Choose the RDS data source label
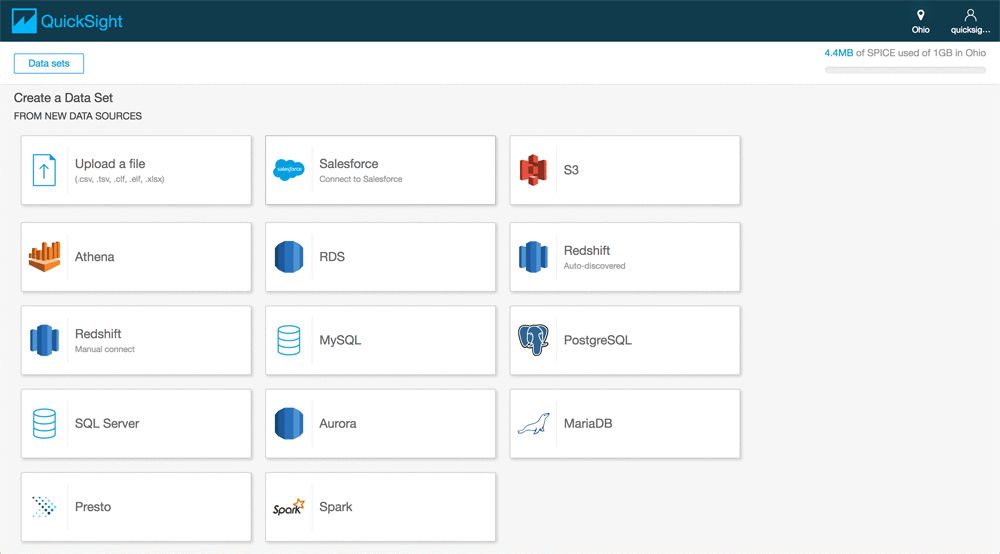Viewport: 1000px width, 554px height. [x=332, y=257]
